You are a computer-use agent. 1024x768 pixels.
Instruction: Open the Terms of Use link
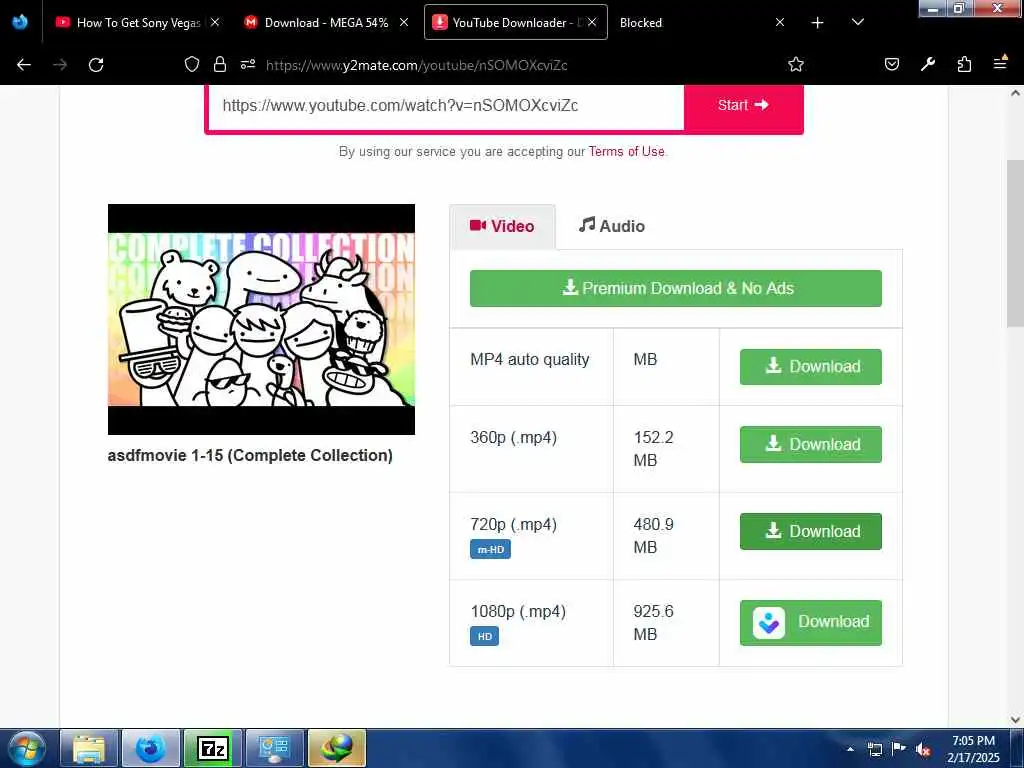point(626,152)
